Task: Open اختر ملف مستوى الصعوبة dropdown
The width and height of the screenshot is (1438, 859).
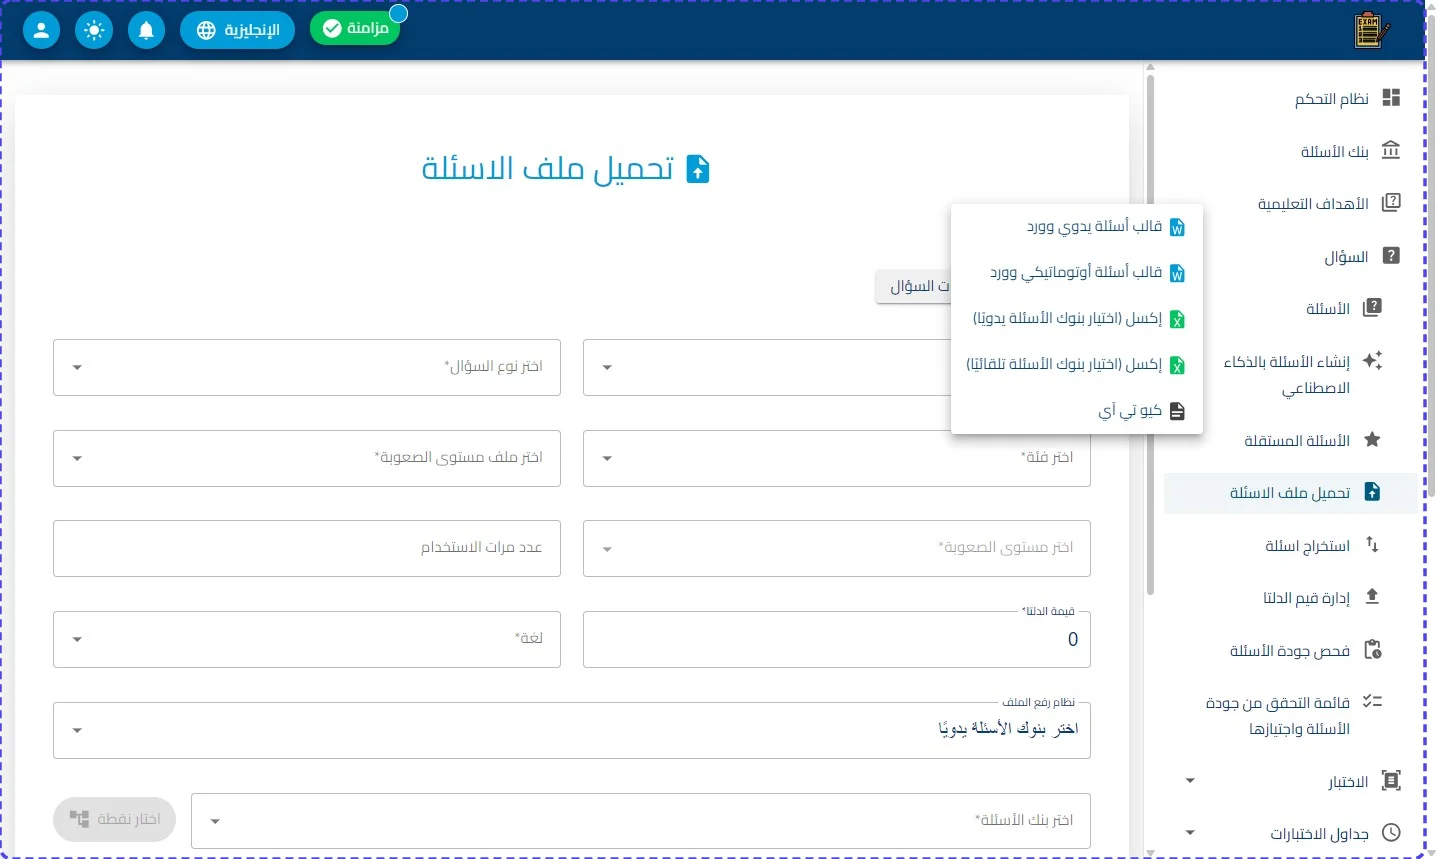Action: click(x=307, y=458)
